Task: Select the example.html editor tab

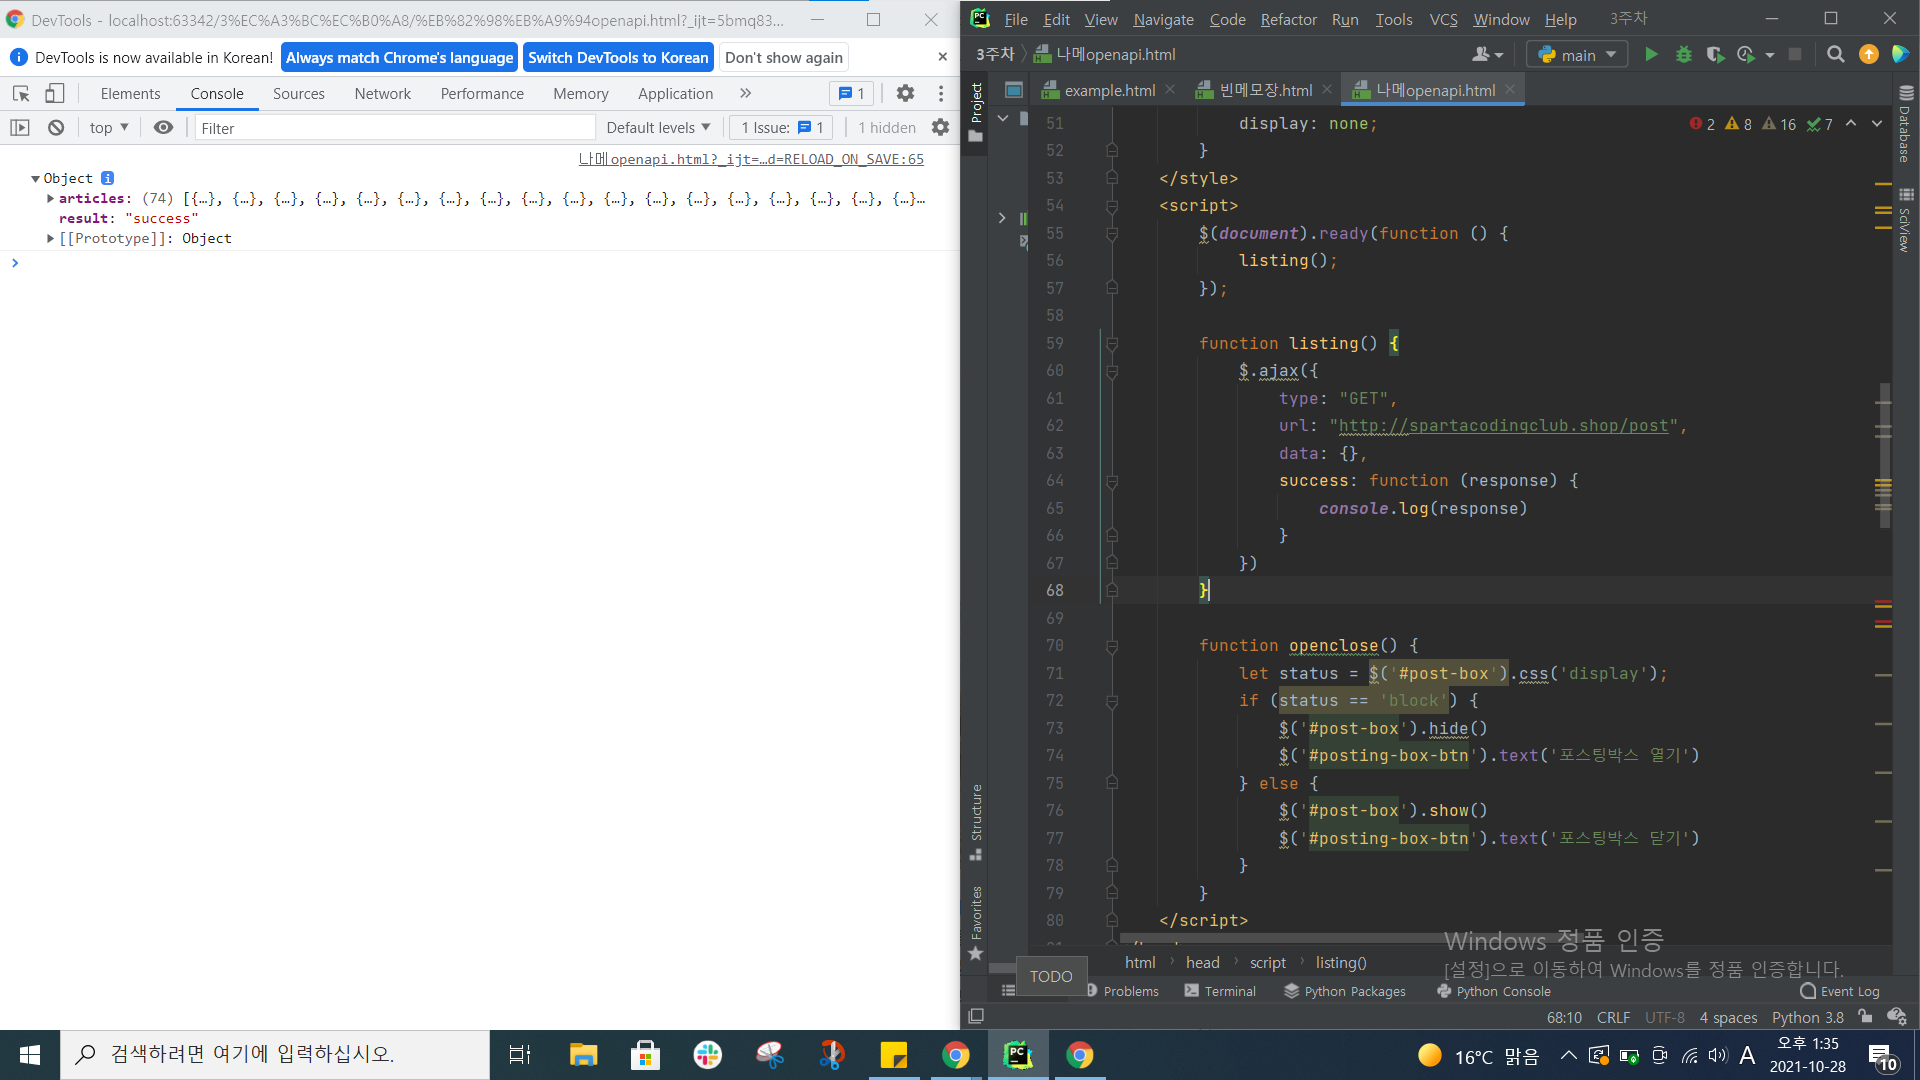Action: pos(1109,90)
